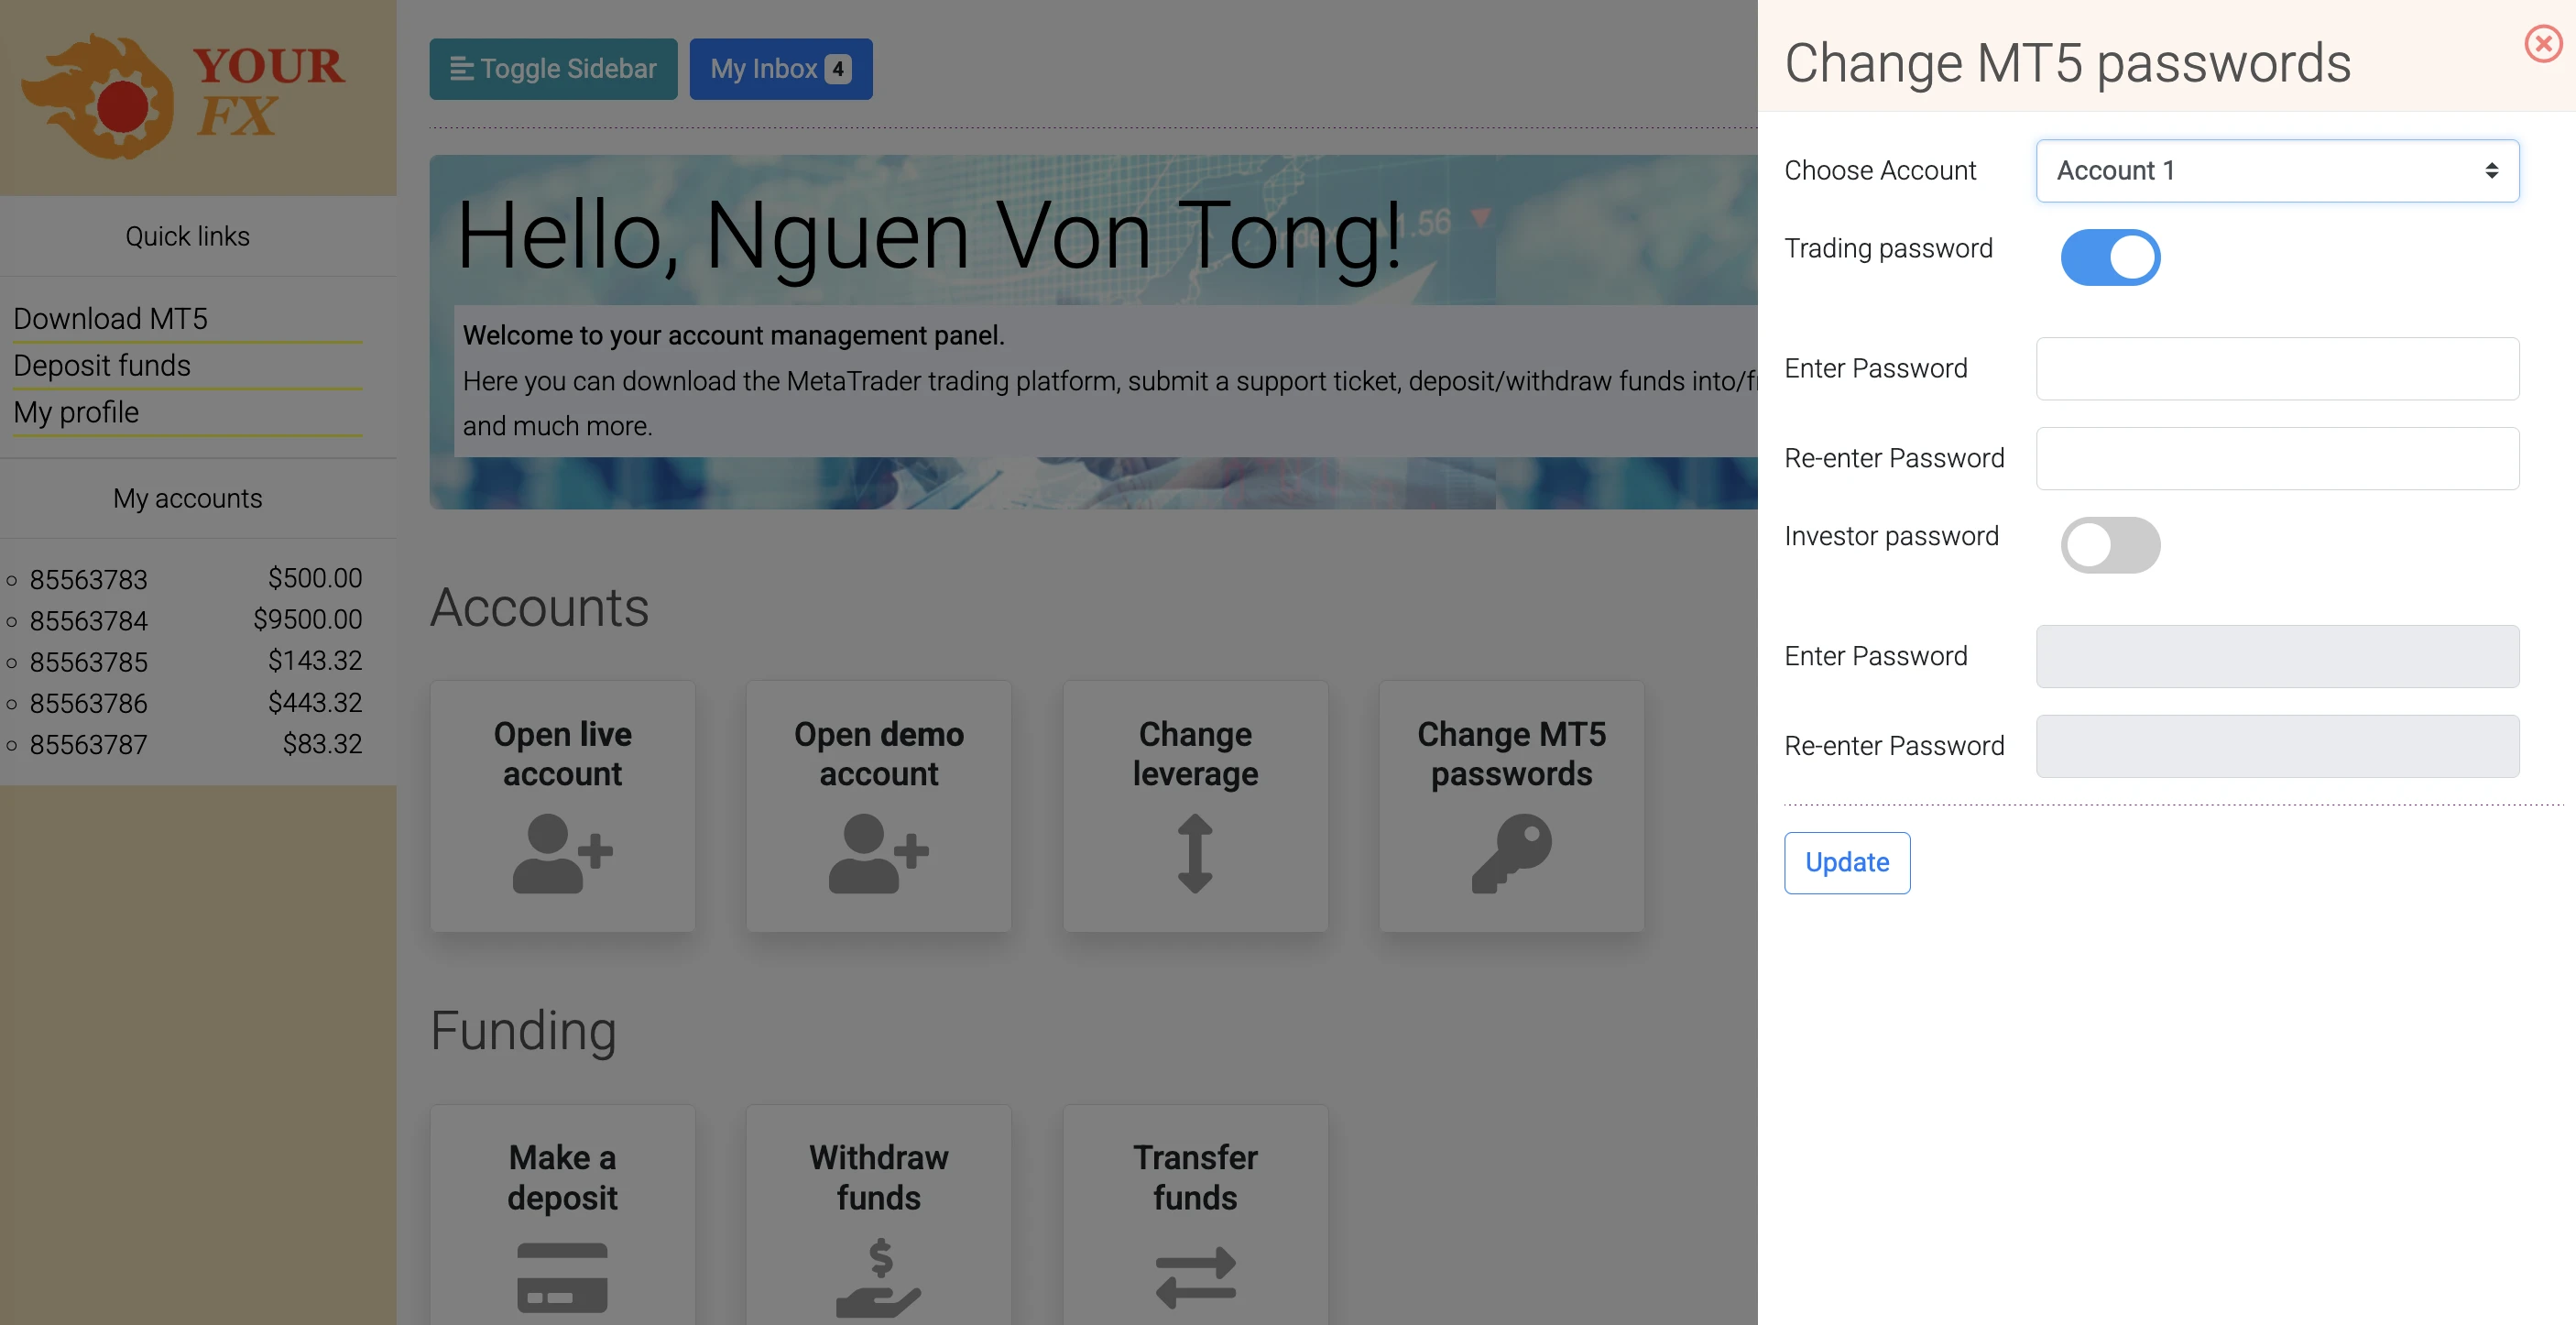Click the Toggle Sidebar button
The width and height of the screenshot is (2576, 1325).
click(x=553, y=69)
